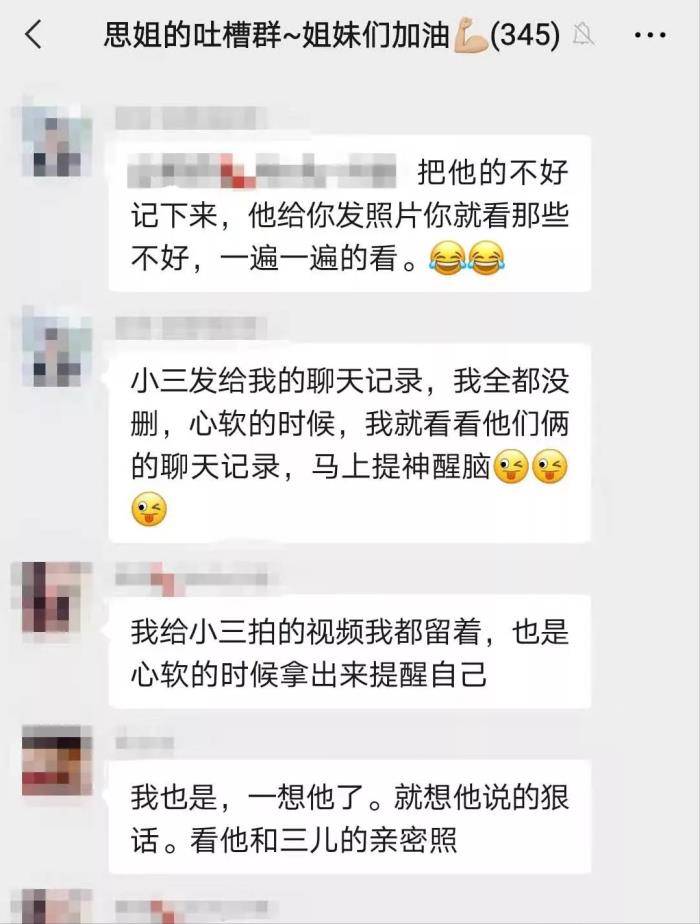The width and height of the screenshot is (700, 924).
Task: Tap message bubble about 小三发给我的聊天记录
Action: 349,443
